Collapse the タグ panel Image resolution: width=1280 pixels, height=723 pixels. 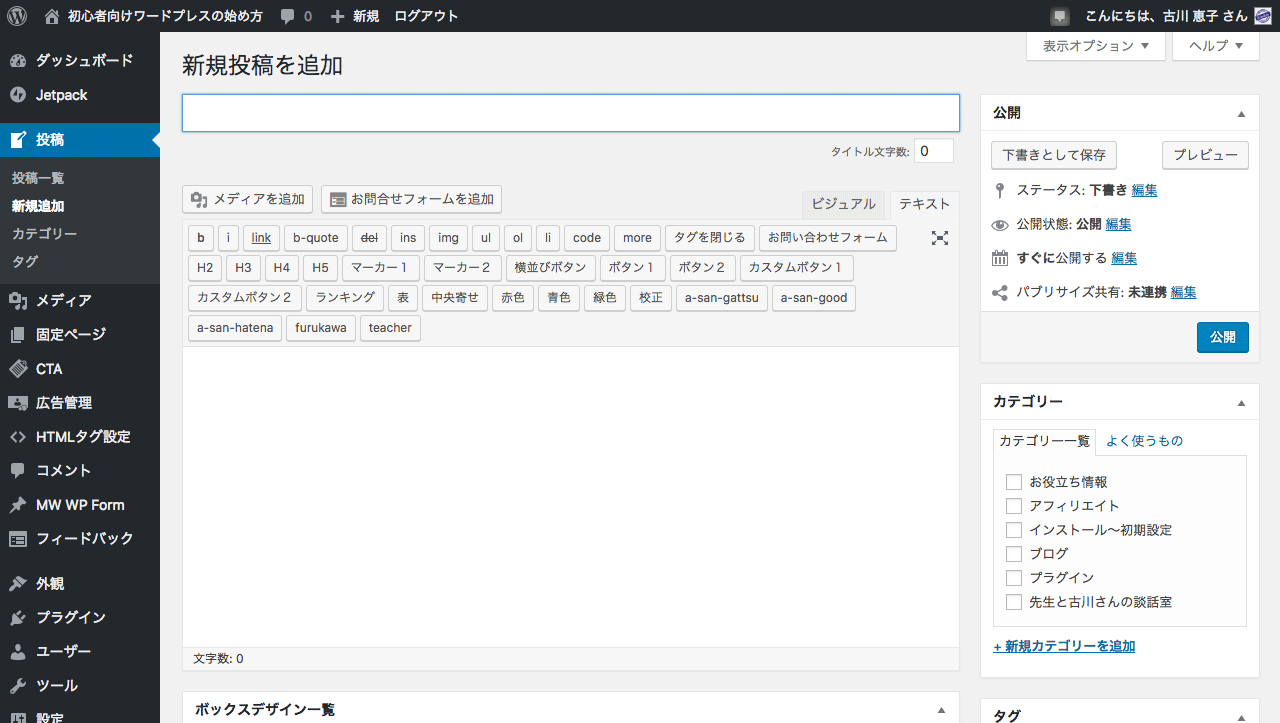point(1241,716)
